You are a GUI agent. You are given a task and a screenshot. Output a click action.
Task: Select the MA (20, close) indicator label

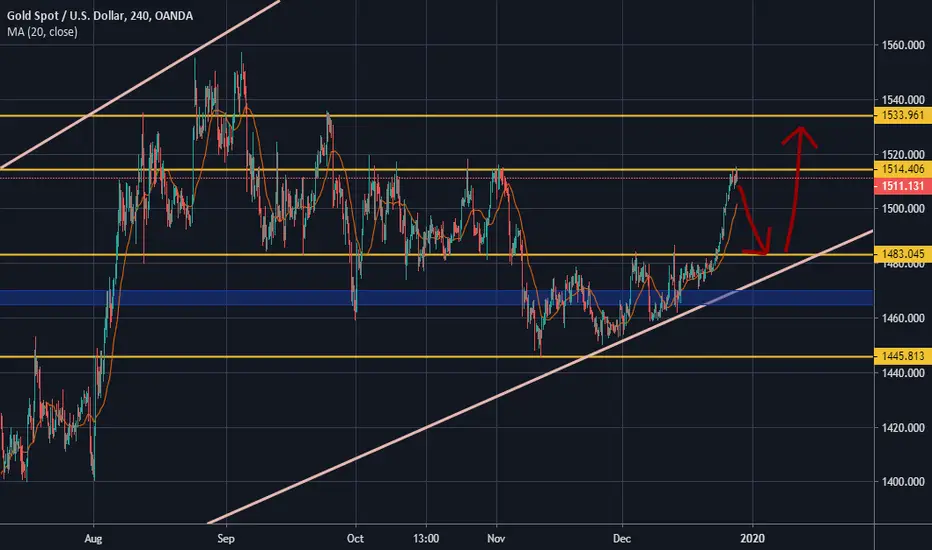[x=42, y=32]
